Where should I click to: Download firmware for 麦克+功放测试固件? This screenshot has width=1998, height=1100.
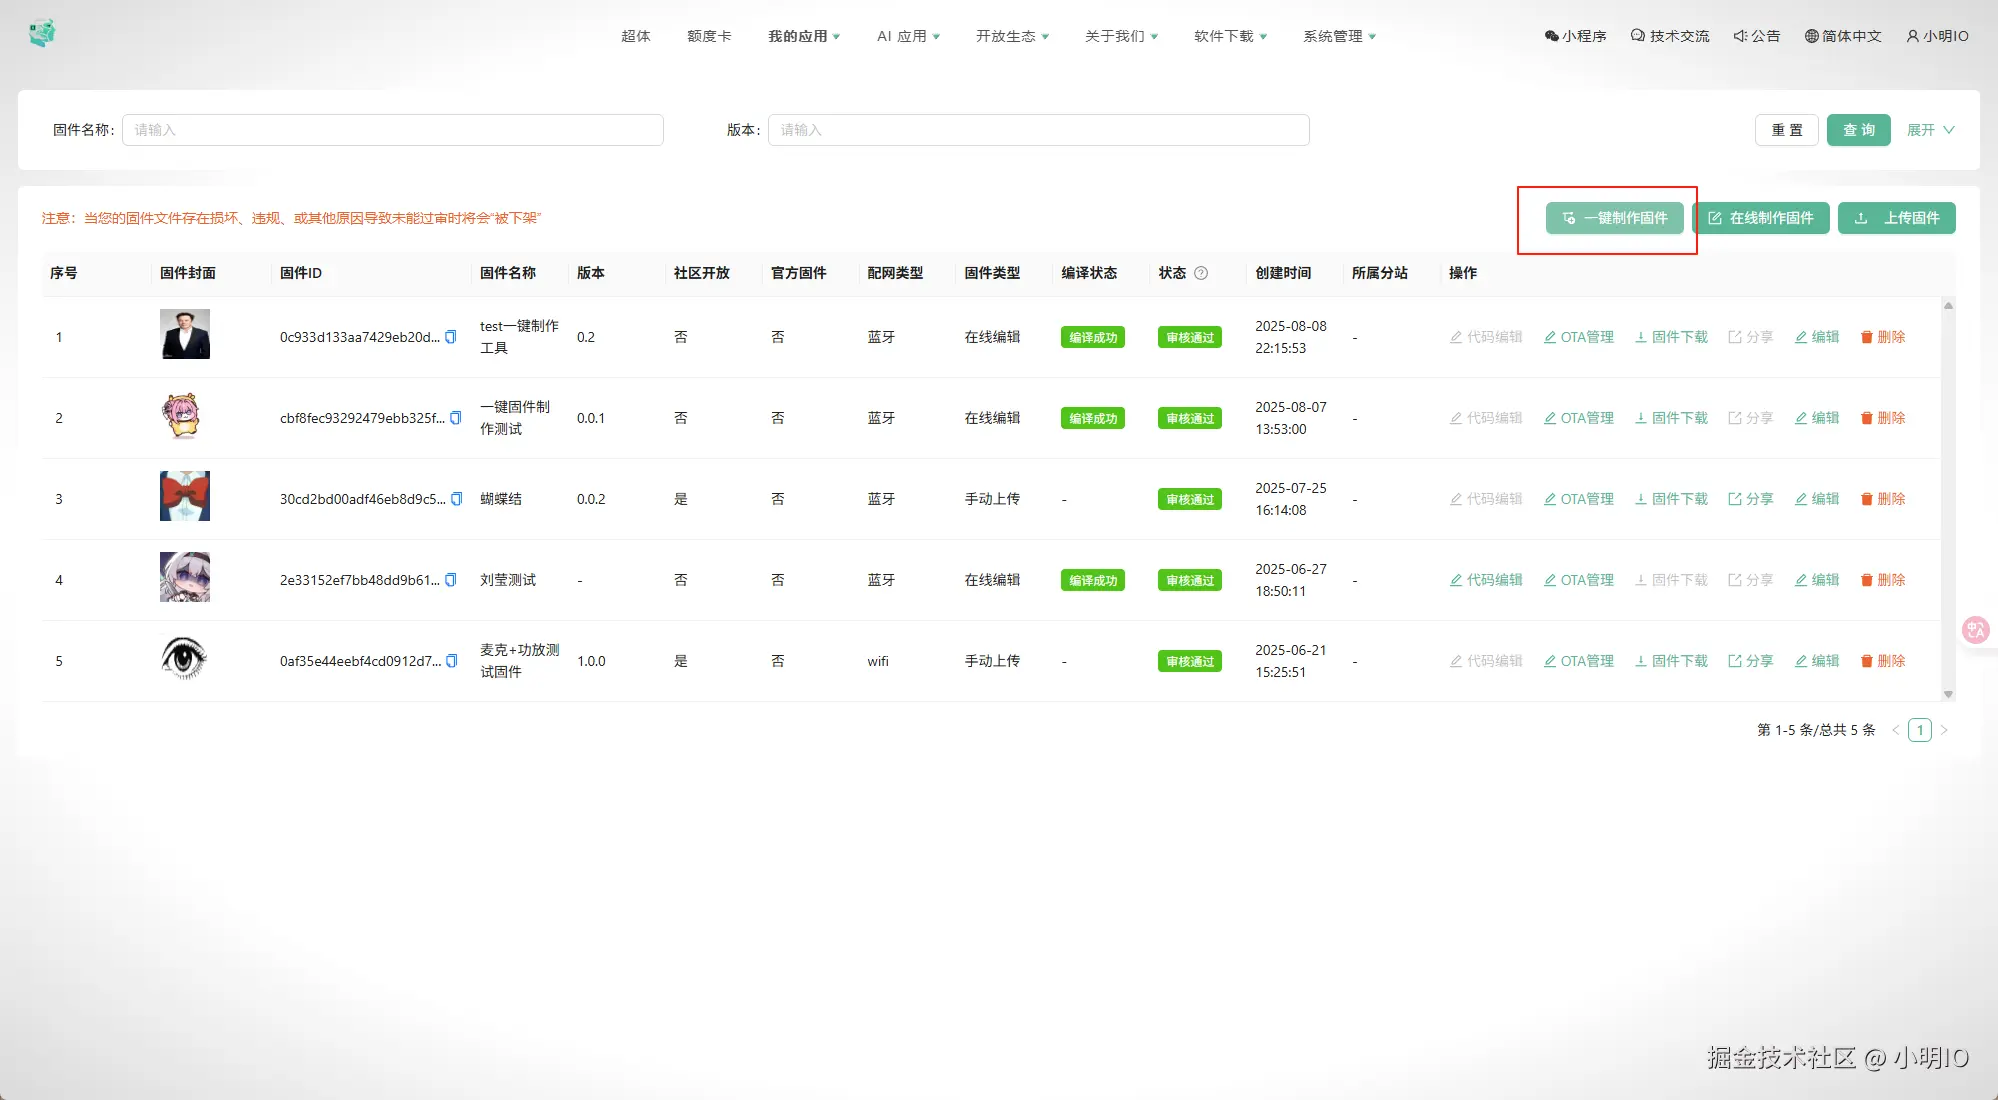pos(1671,661)
